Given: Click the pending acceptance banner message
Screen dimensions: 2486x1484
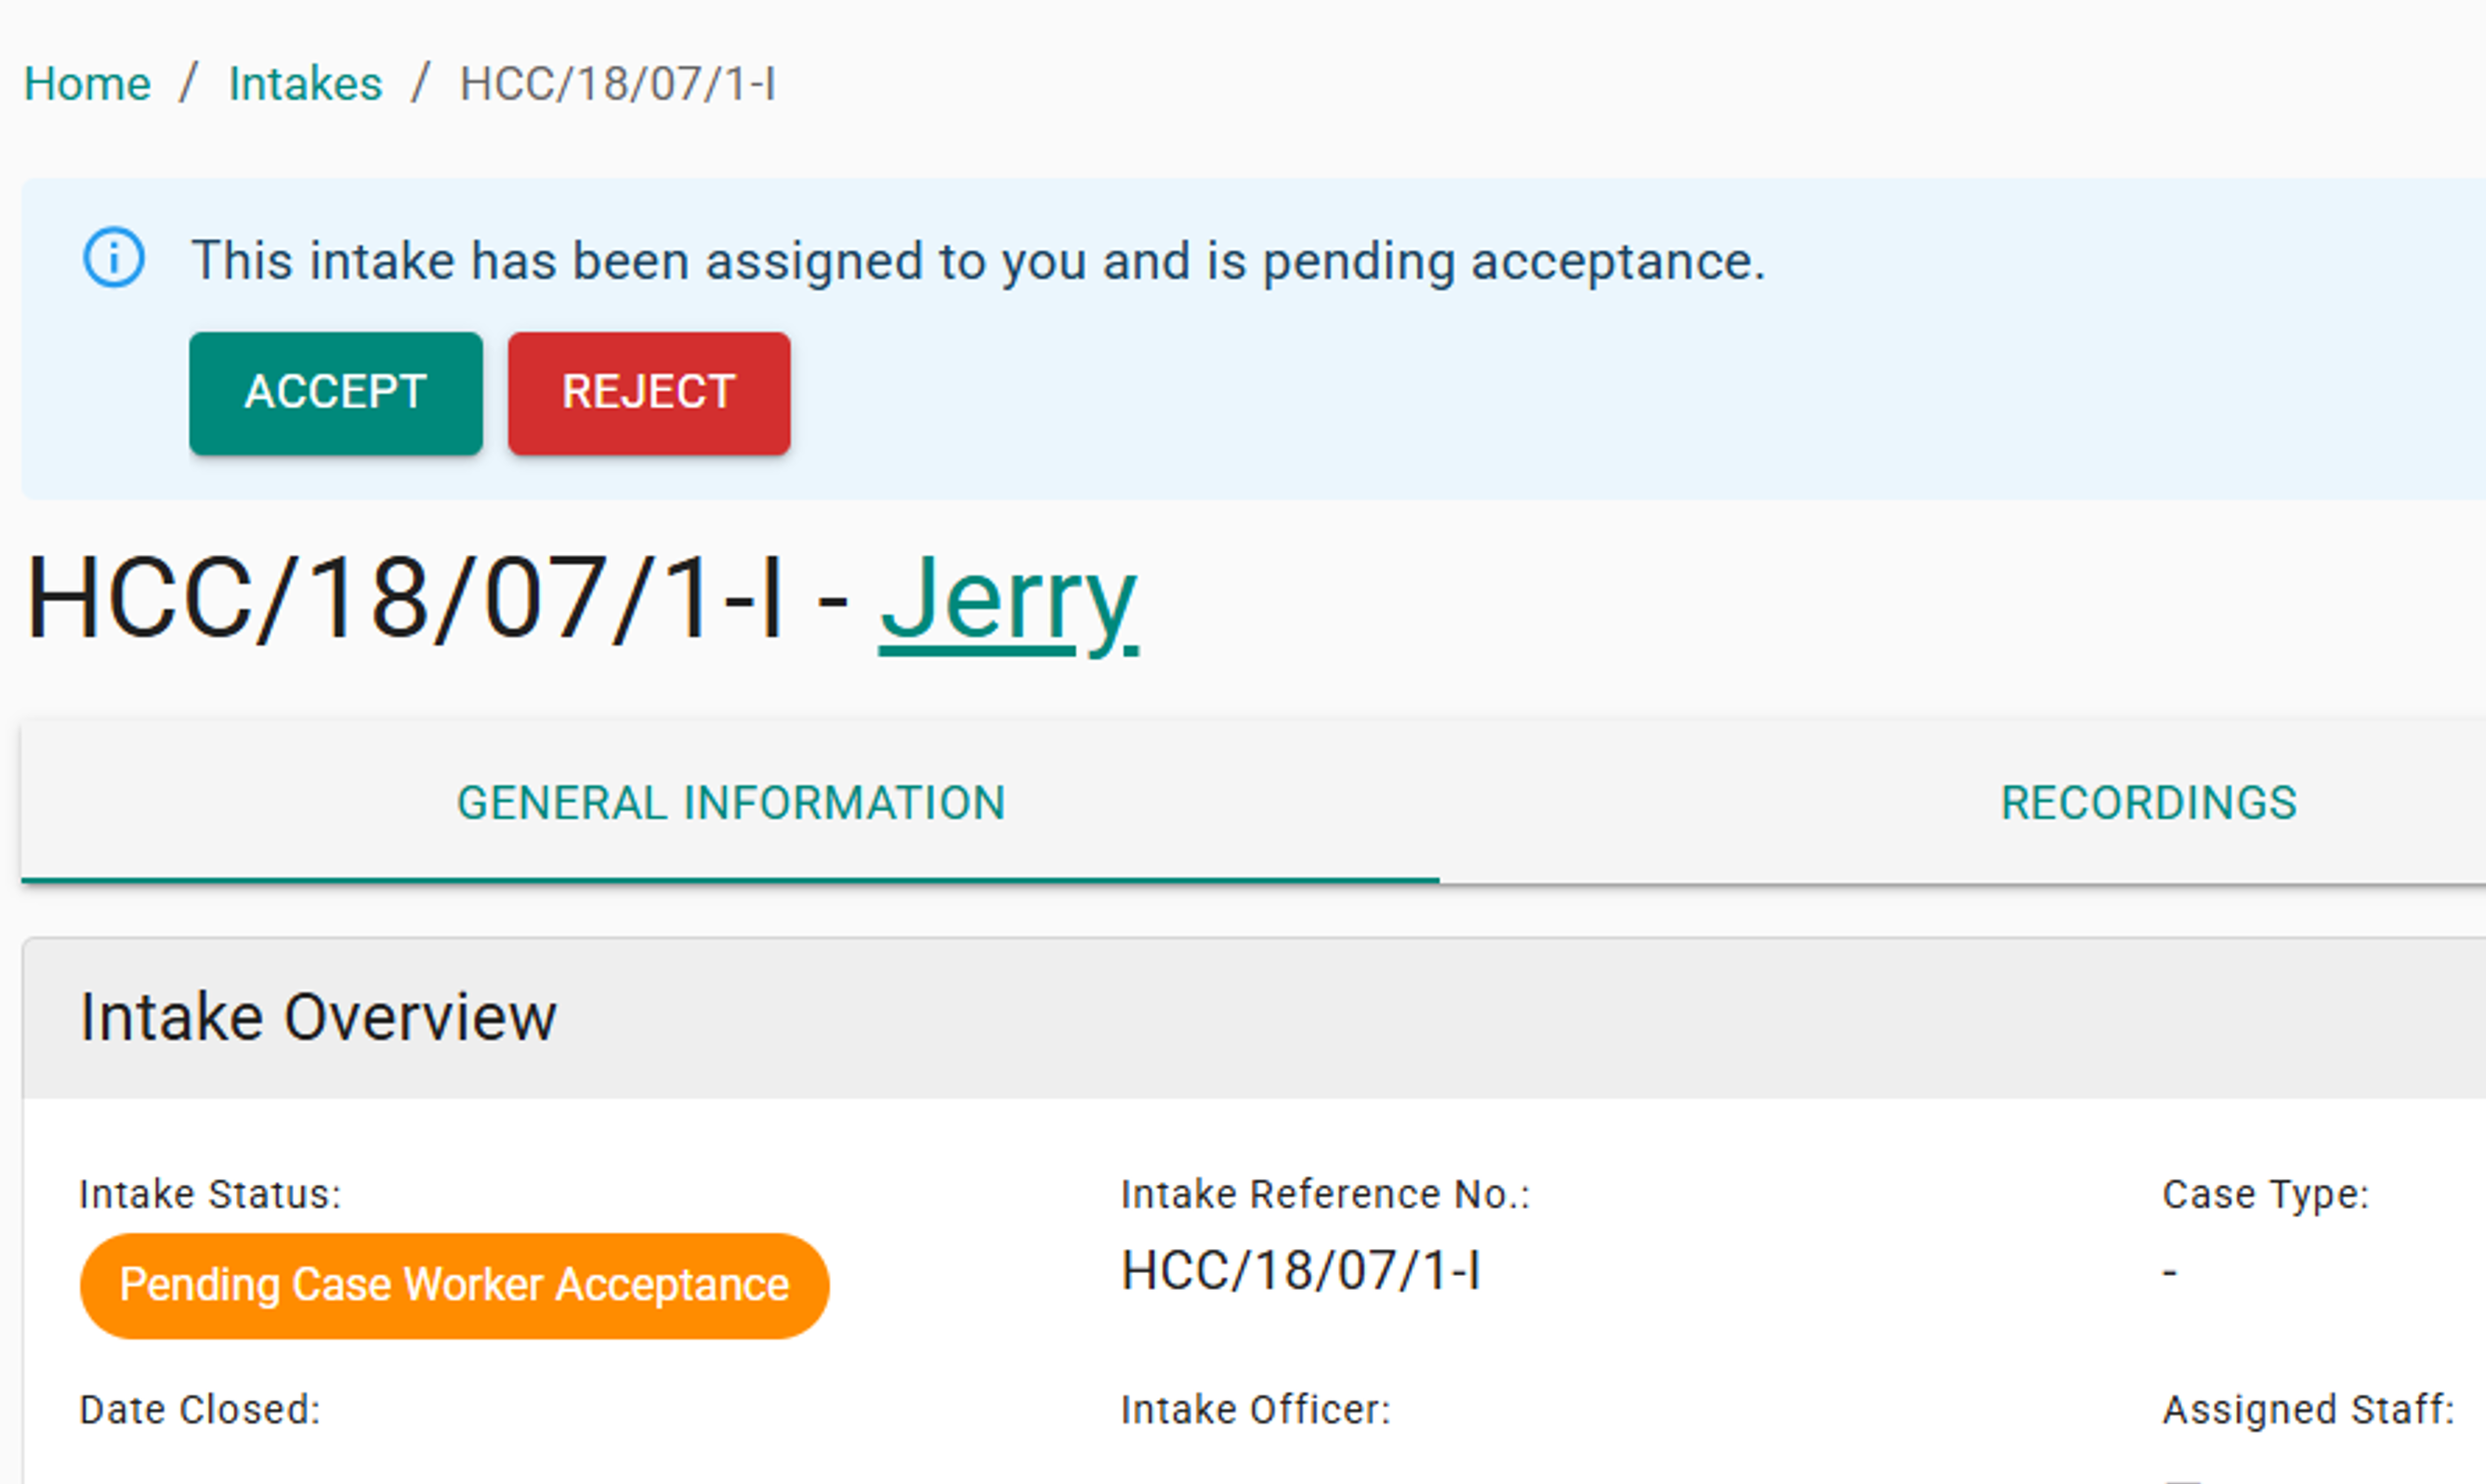Looking at the screenshot, I should pyautogui.click(x=978, y=261).
